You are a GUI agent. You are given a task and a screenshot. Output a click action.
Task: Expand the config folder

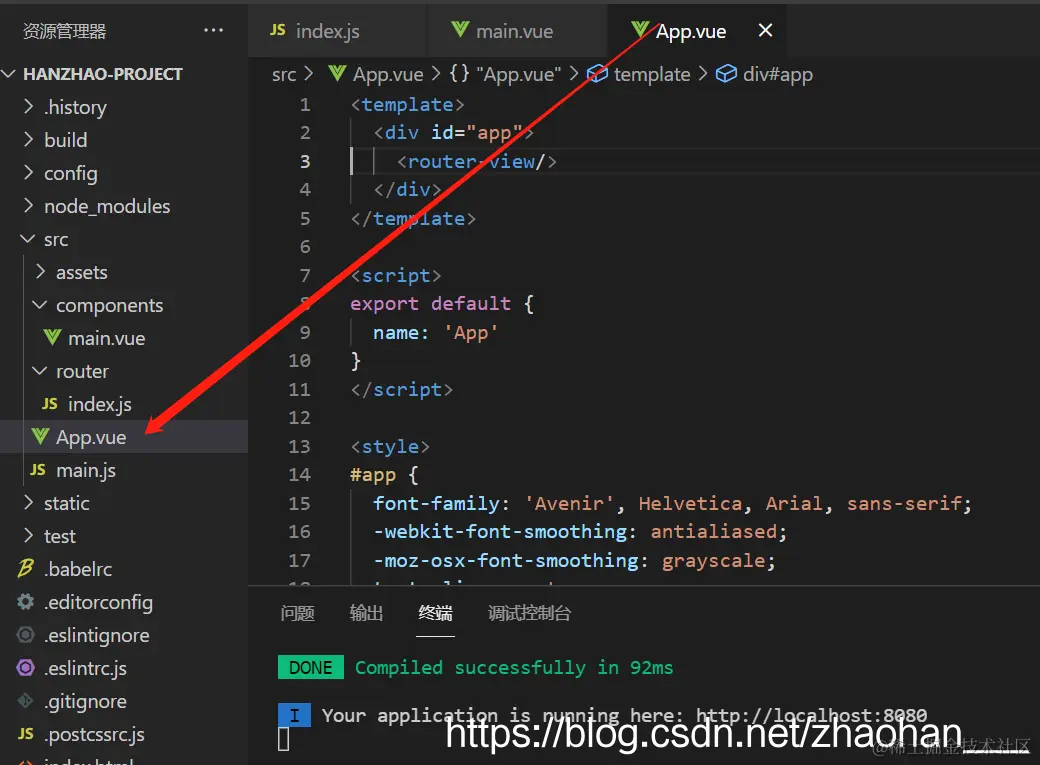tap(28, 173)
